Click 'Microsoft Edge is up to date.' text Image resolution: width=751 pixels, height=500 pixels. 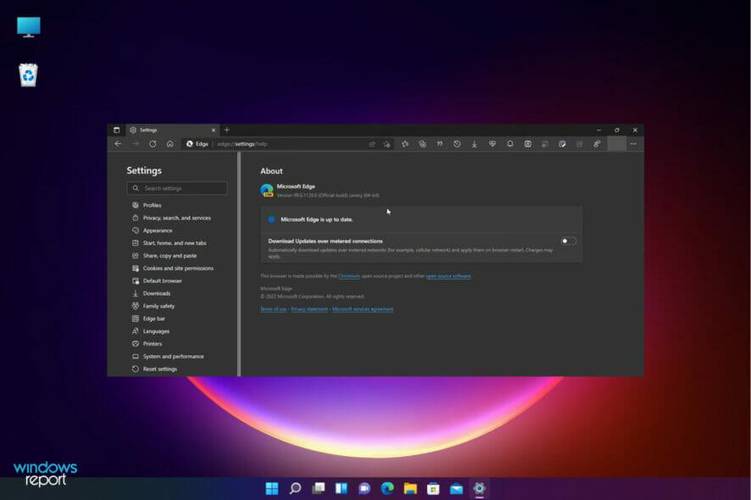pyautogui.click(x=317, y=219)
